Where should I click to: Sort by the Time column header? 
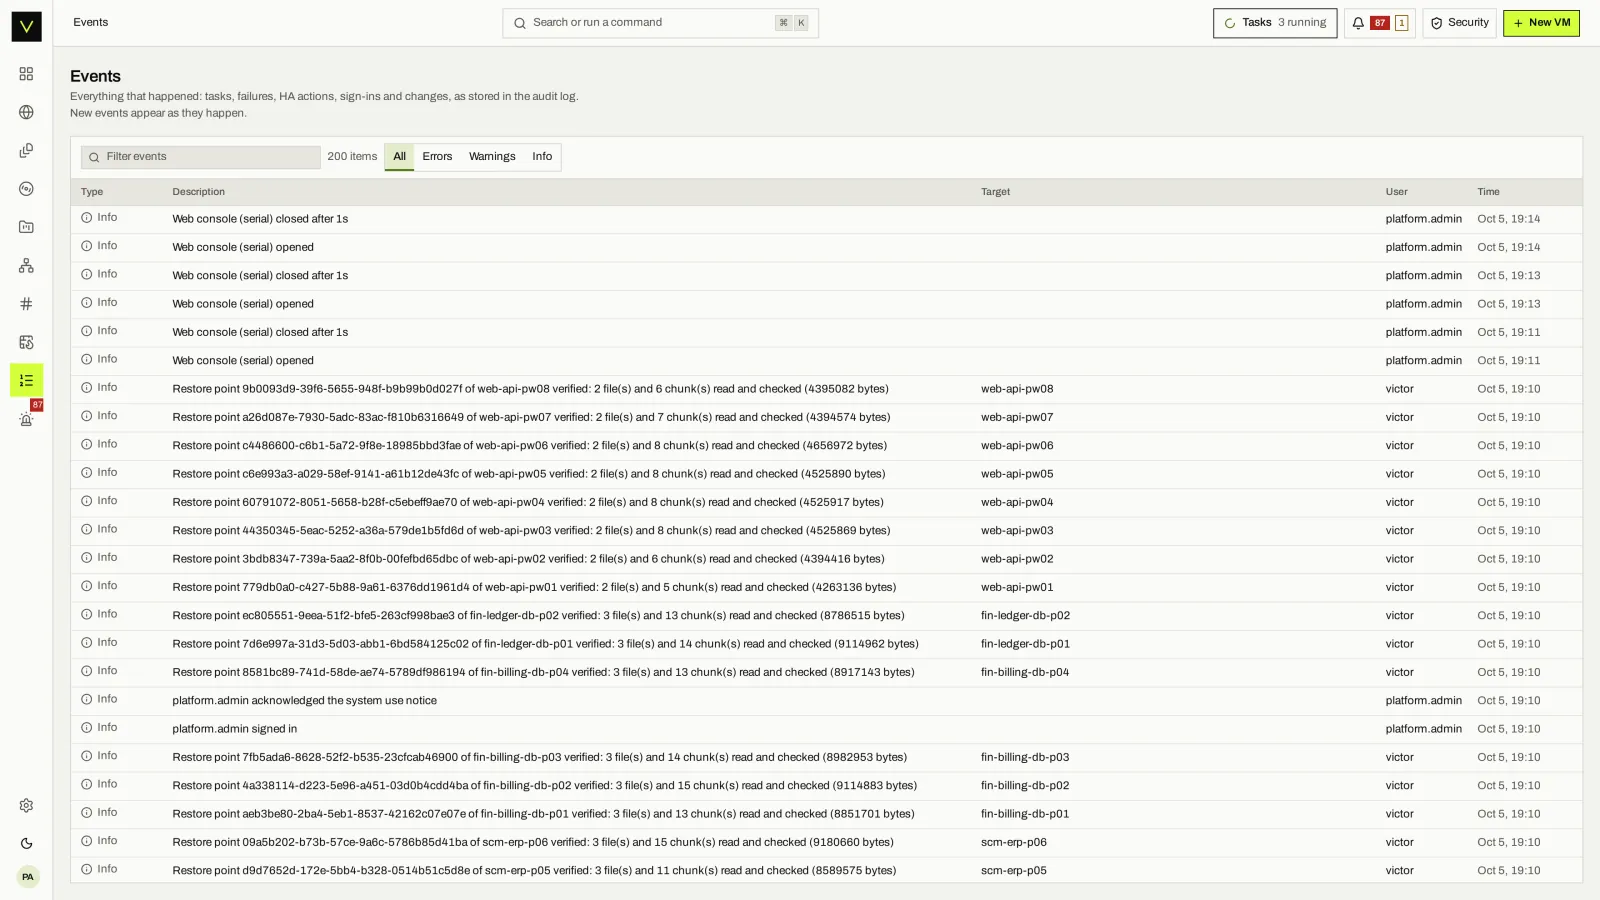[1488, 192]
